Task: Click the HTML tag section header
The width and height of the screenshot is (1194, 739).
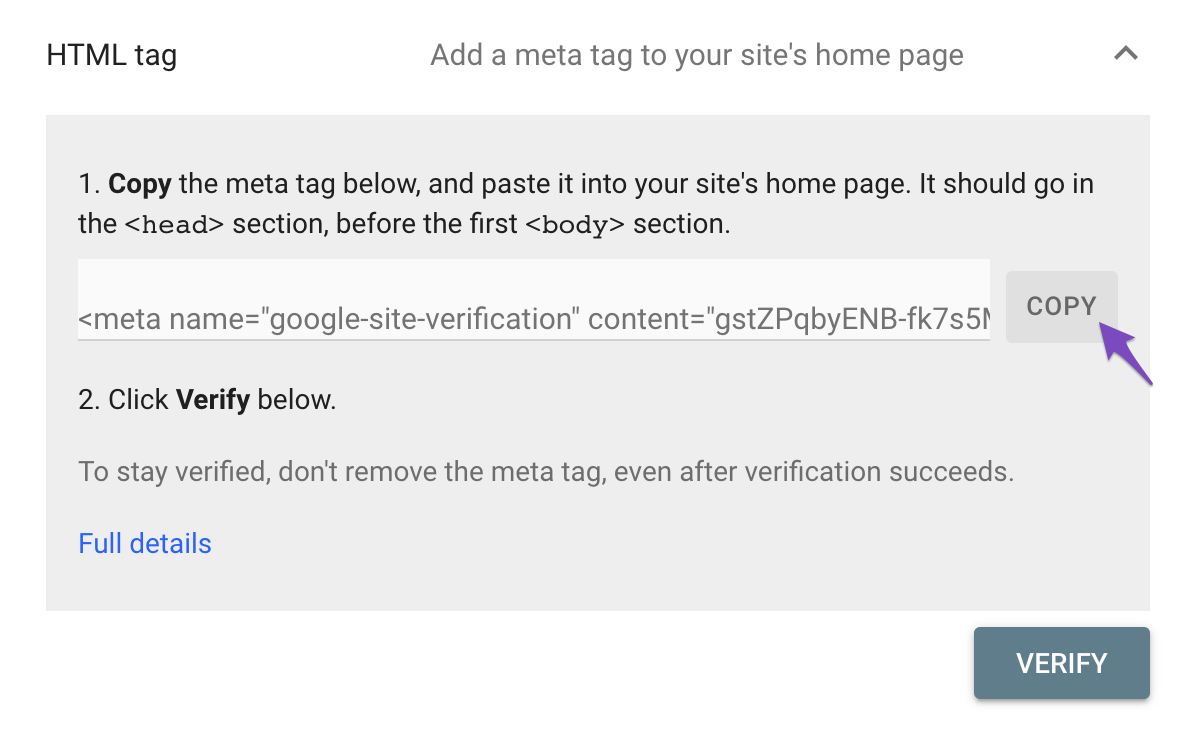Action: pyautogui.click(x=111, y=55)
